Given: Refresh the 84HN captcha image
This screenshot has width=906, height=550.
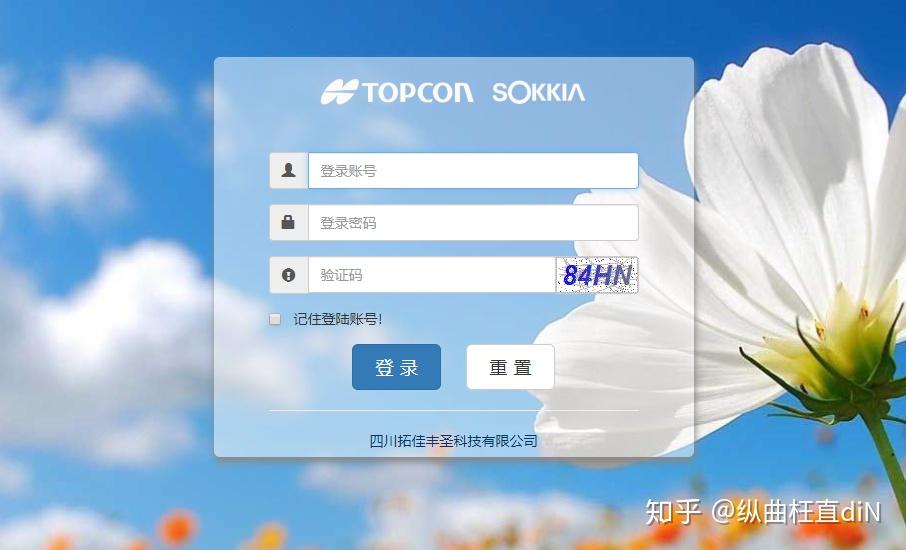Looking at the screenshot, I should pos(597,275).
